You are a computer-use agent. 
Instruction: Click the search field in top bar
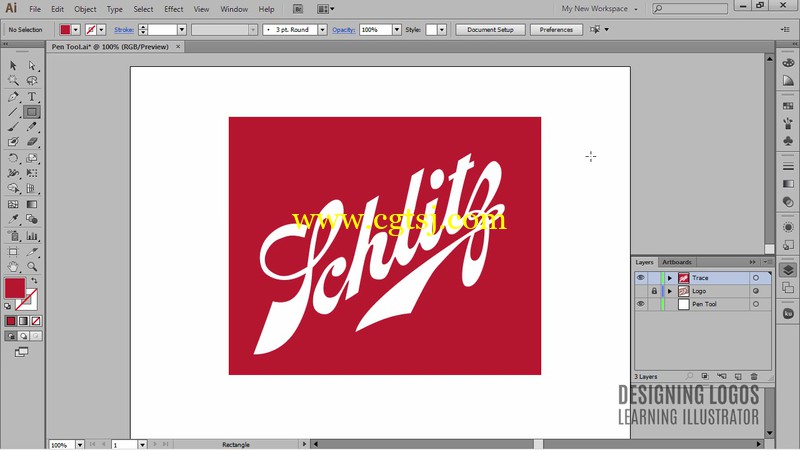[690, 8]
